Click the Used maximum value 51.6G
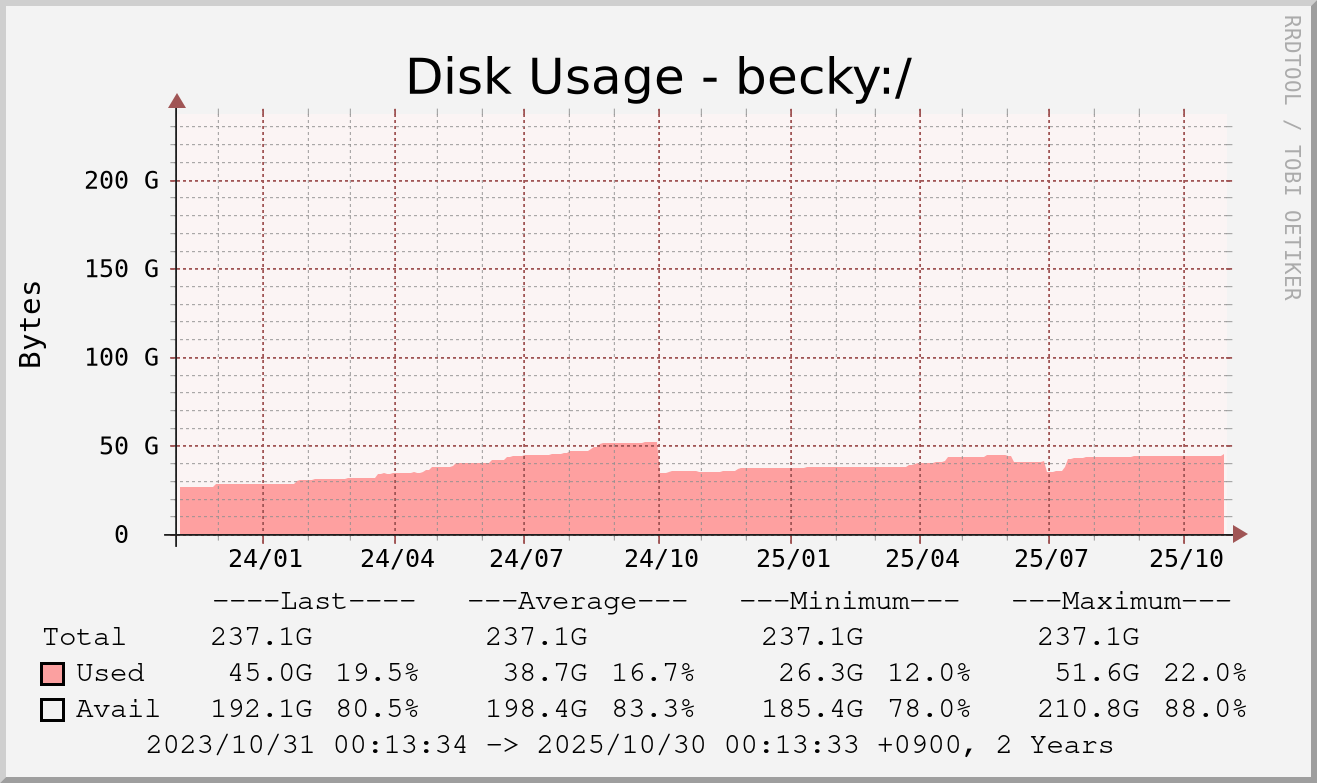Screen dimensions: 1317x783 pos(1097,673)
